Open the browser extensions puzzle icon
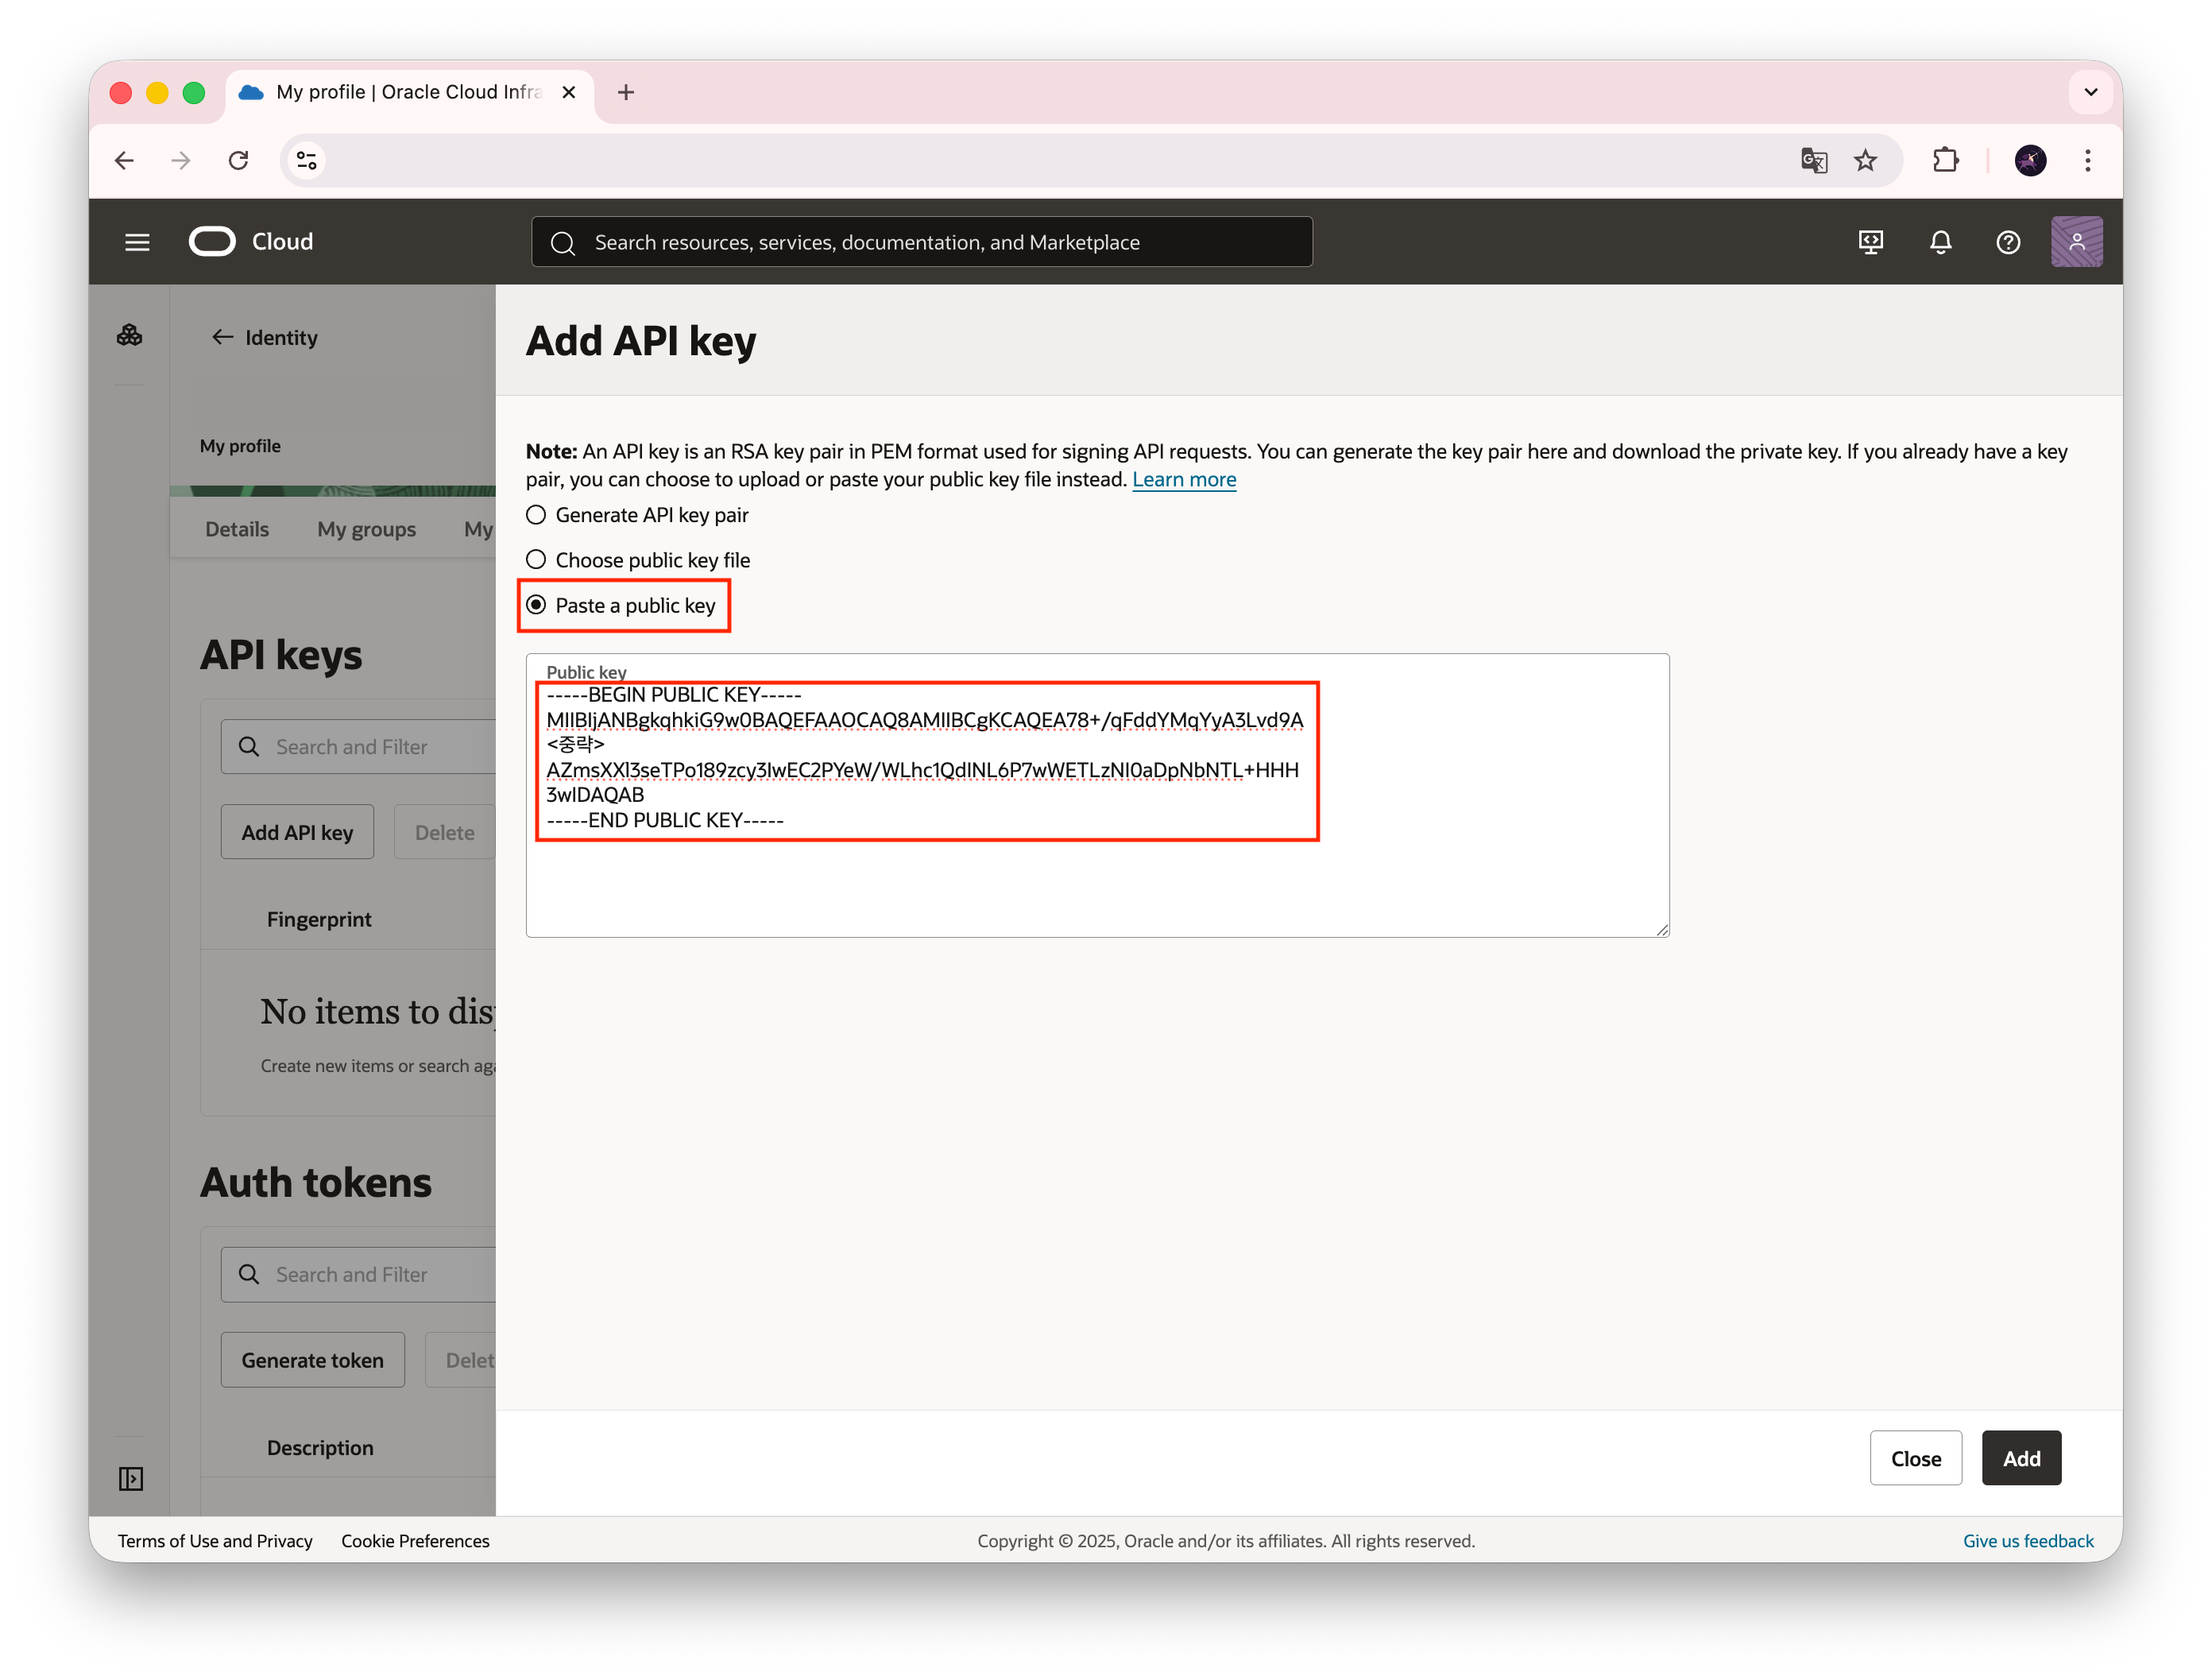2212x1680 pixels. pos(1945,160)
